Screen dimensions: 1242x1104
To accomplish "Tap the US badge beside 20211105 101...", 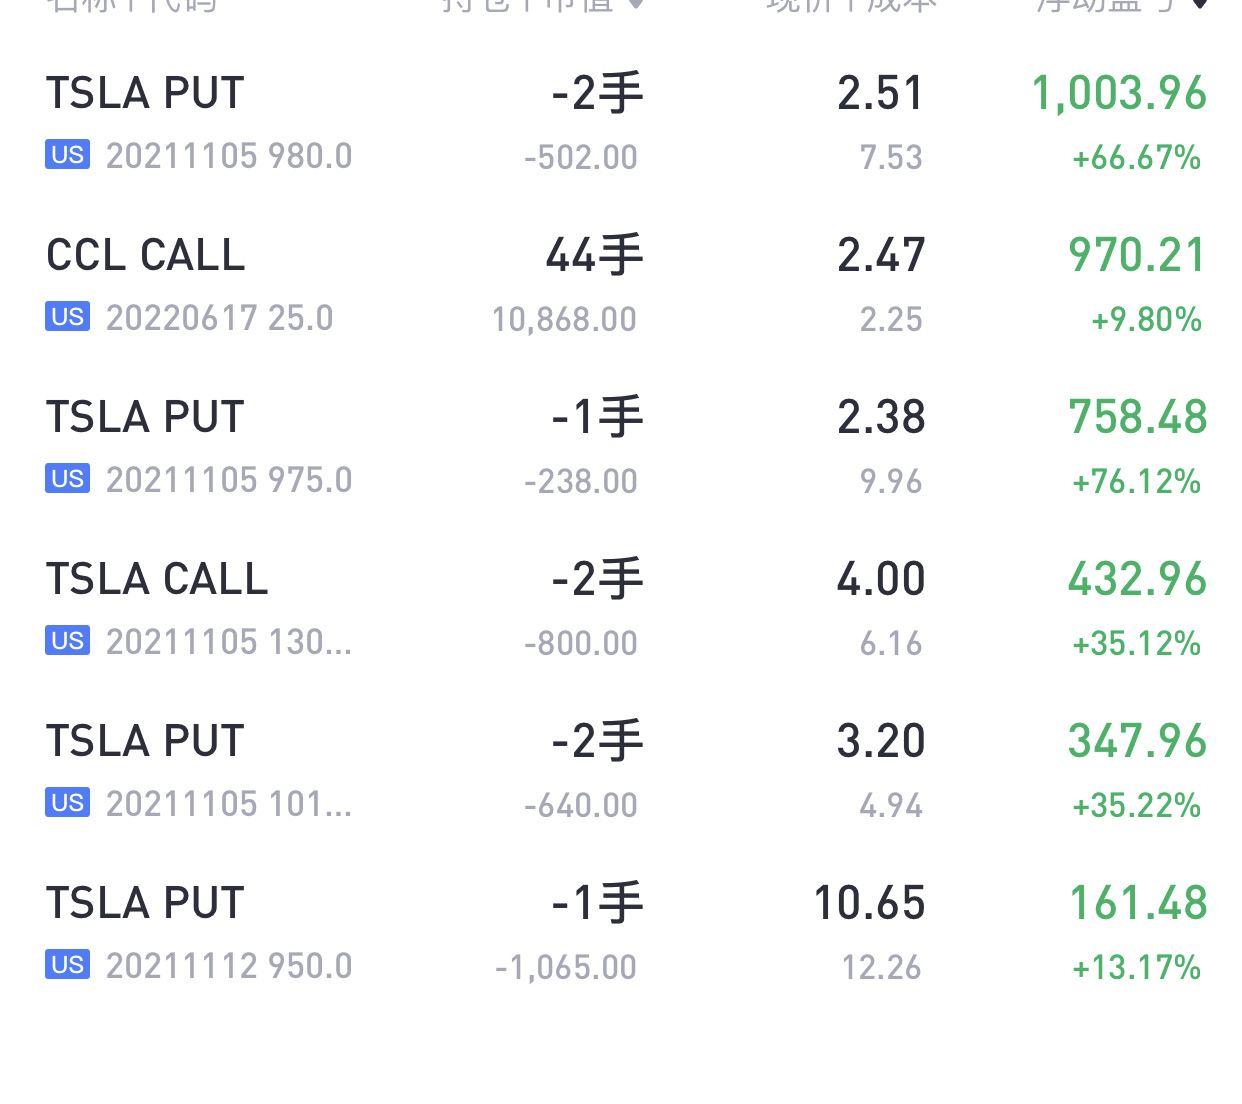I will 67,803.
